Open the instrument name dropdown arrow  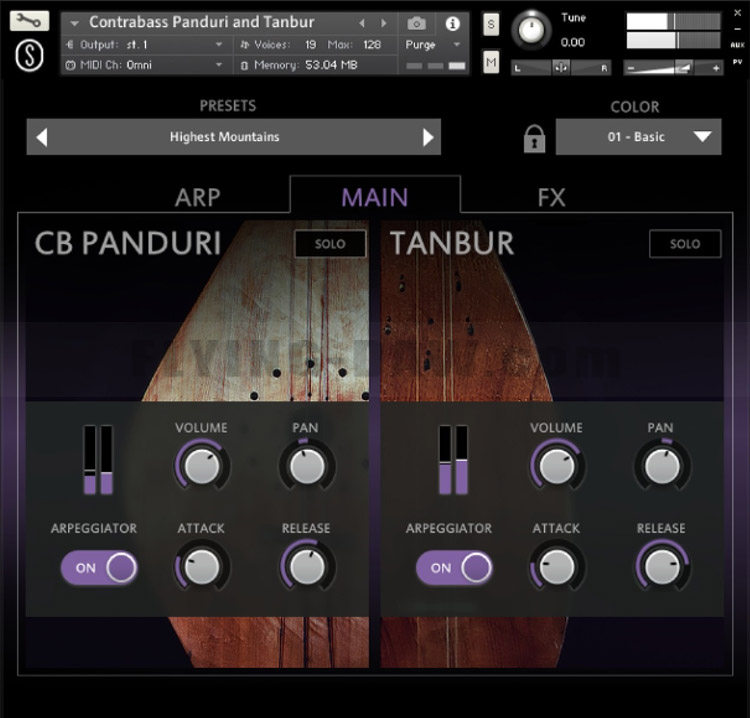click(x=74, y=23)
